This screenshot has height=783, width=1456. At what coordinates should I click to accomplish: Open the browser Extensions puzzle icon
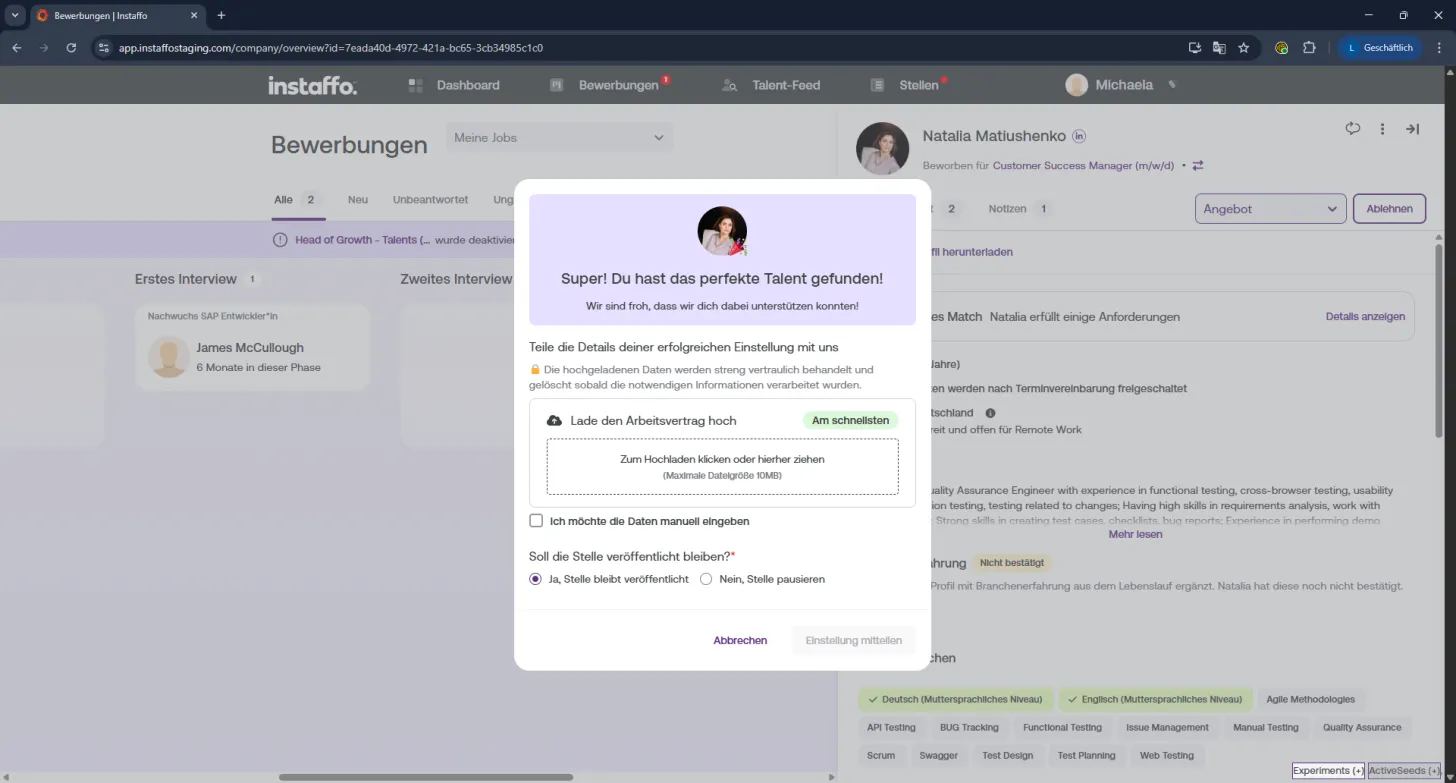pos(1309,47)
